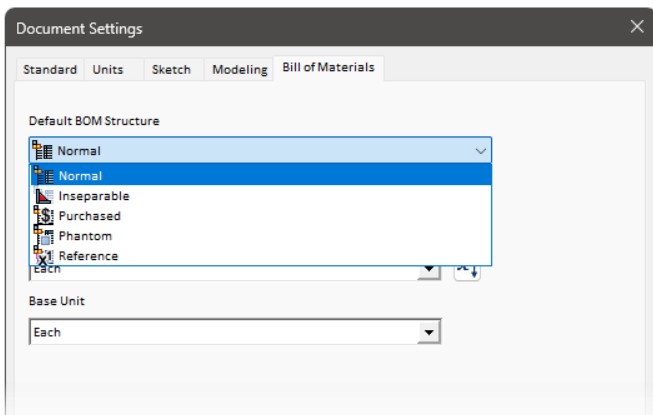
Task: Click the Normal text in the combo box header
Action: pos(80,151)
